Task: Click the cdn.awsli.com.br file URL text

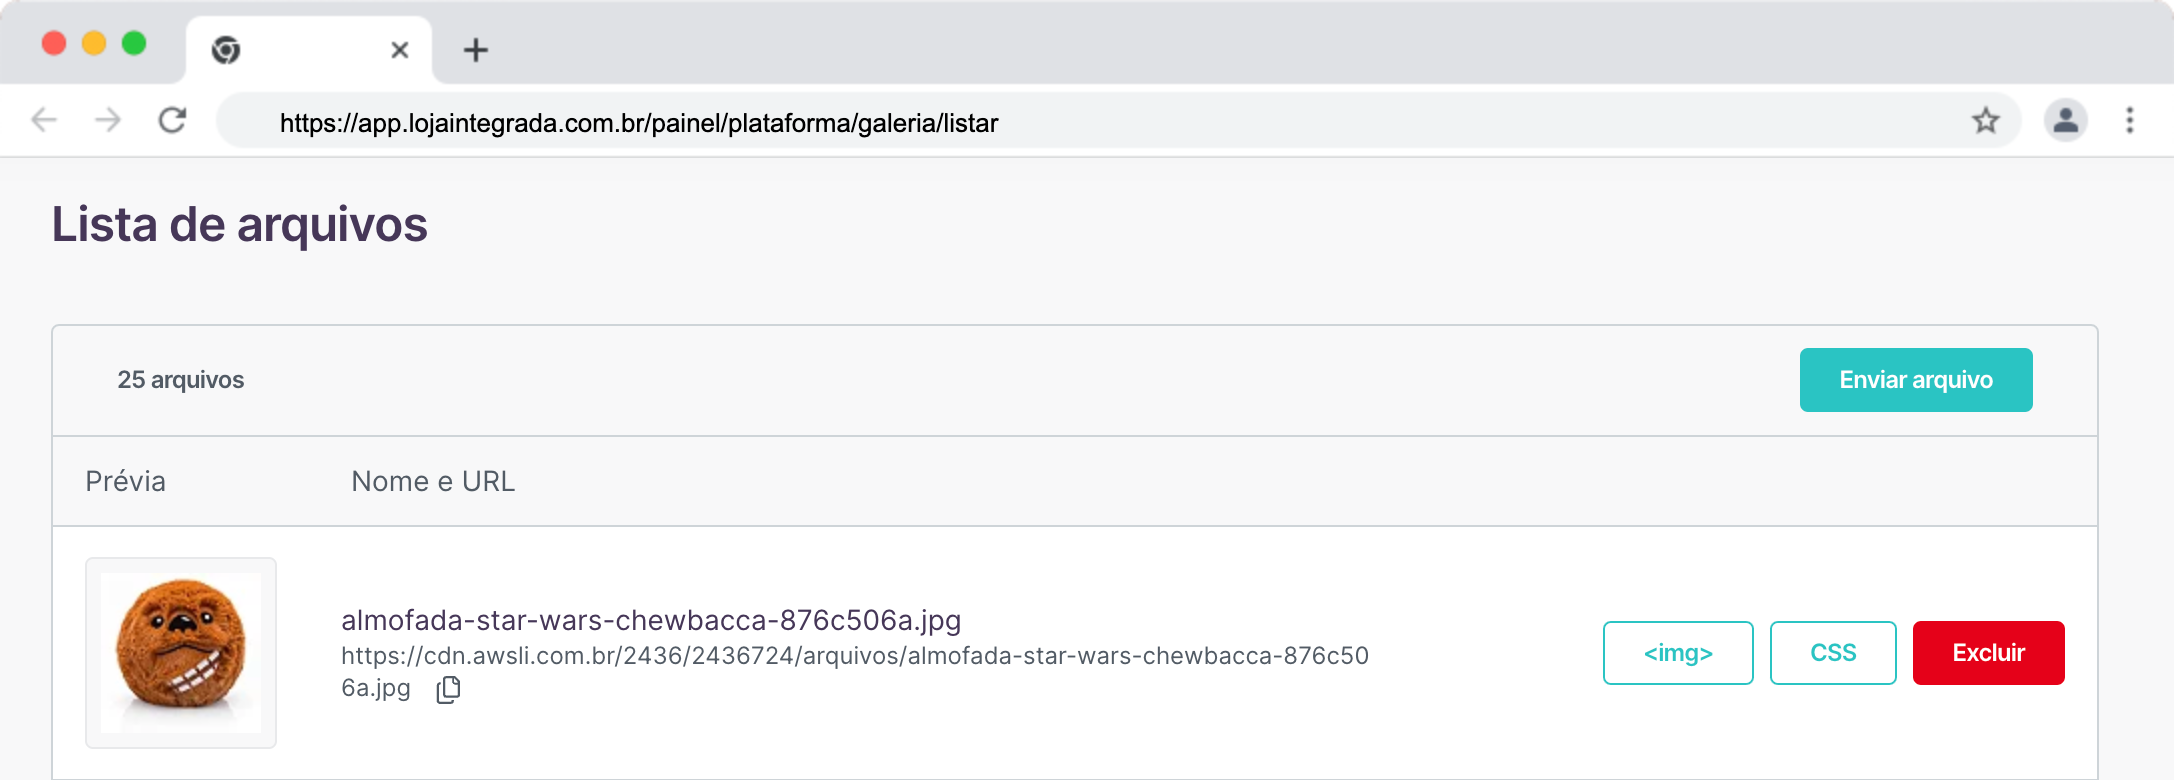Action: 854,656
